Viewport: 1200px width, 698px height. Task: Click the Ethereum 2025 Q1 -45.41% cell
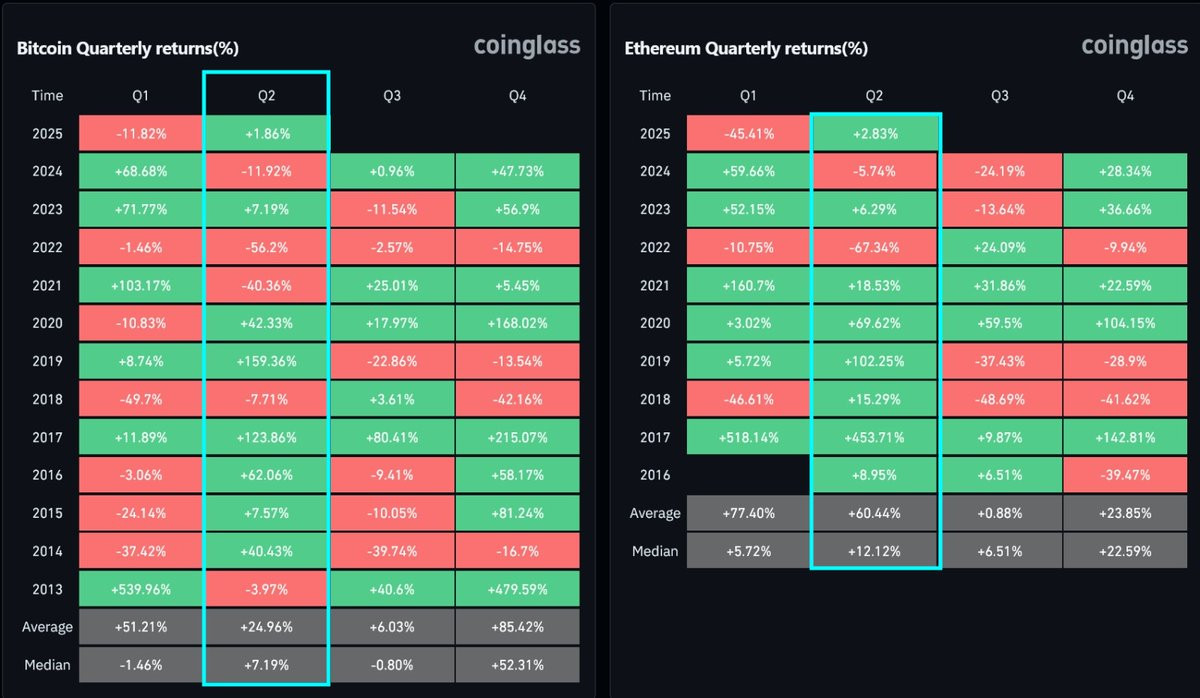pyautogui.click(x=747, y=133)
